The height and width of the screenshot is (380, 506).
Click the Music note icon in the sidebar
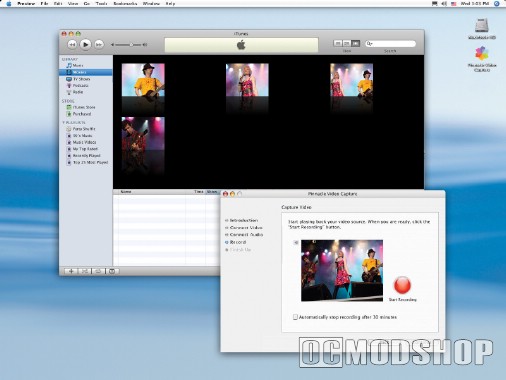coord(69,65)
